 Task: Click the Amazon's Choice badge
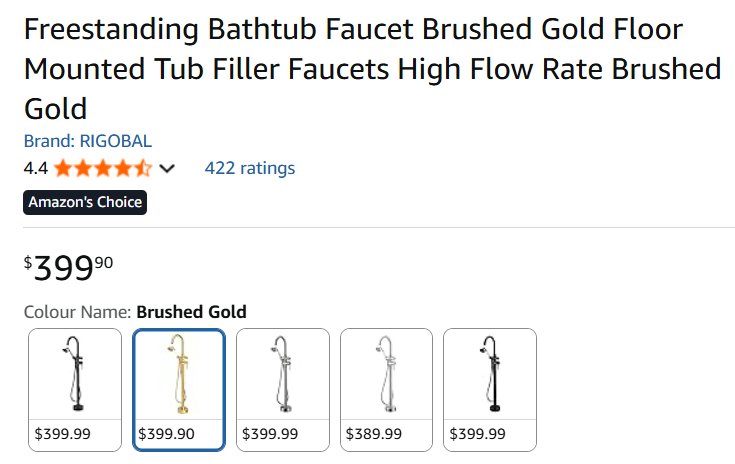tap(86, 202)
